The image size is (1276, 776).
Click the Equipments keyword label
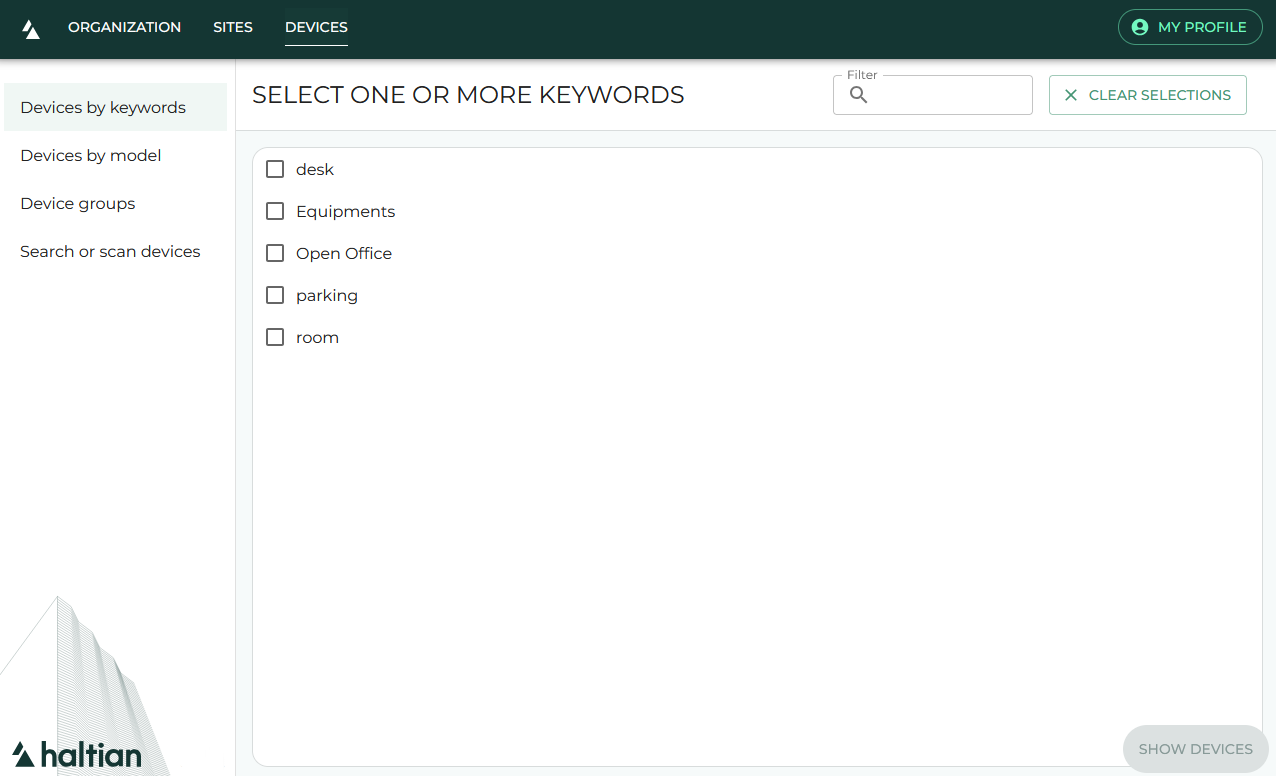pos(345,211)
